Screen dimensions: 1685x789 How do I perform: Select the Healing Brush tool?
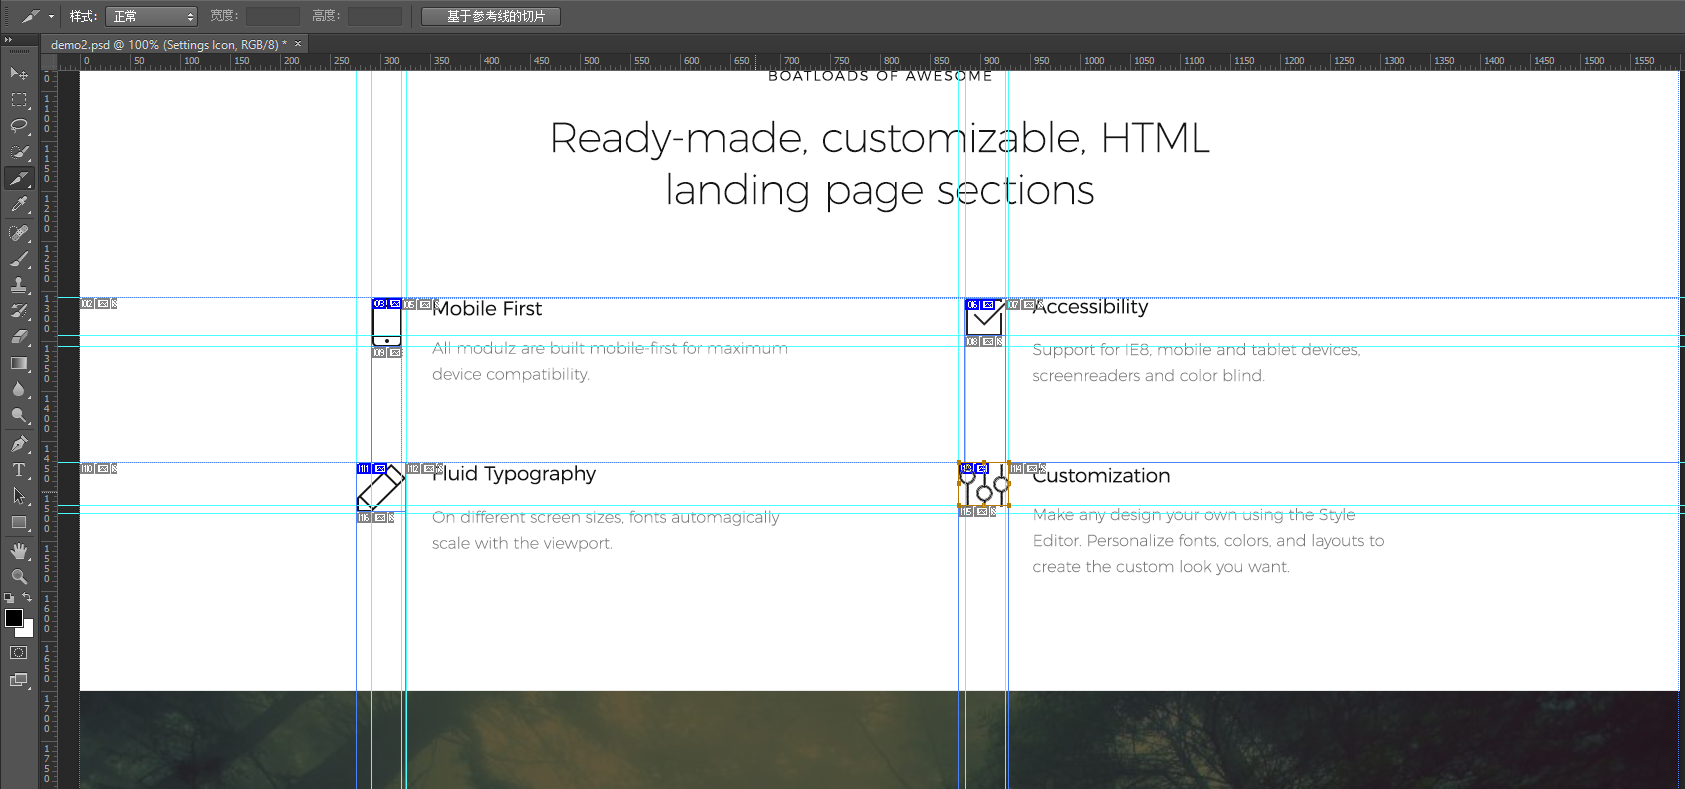(19, 233)
